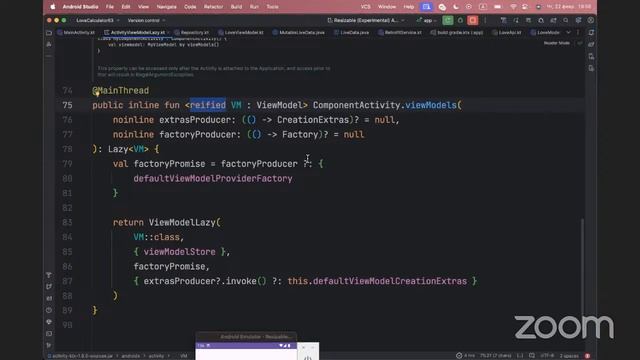Open the Navigate menu

[x=167, y=7]
